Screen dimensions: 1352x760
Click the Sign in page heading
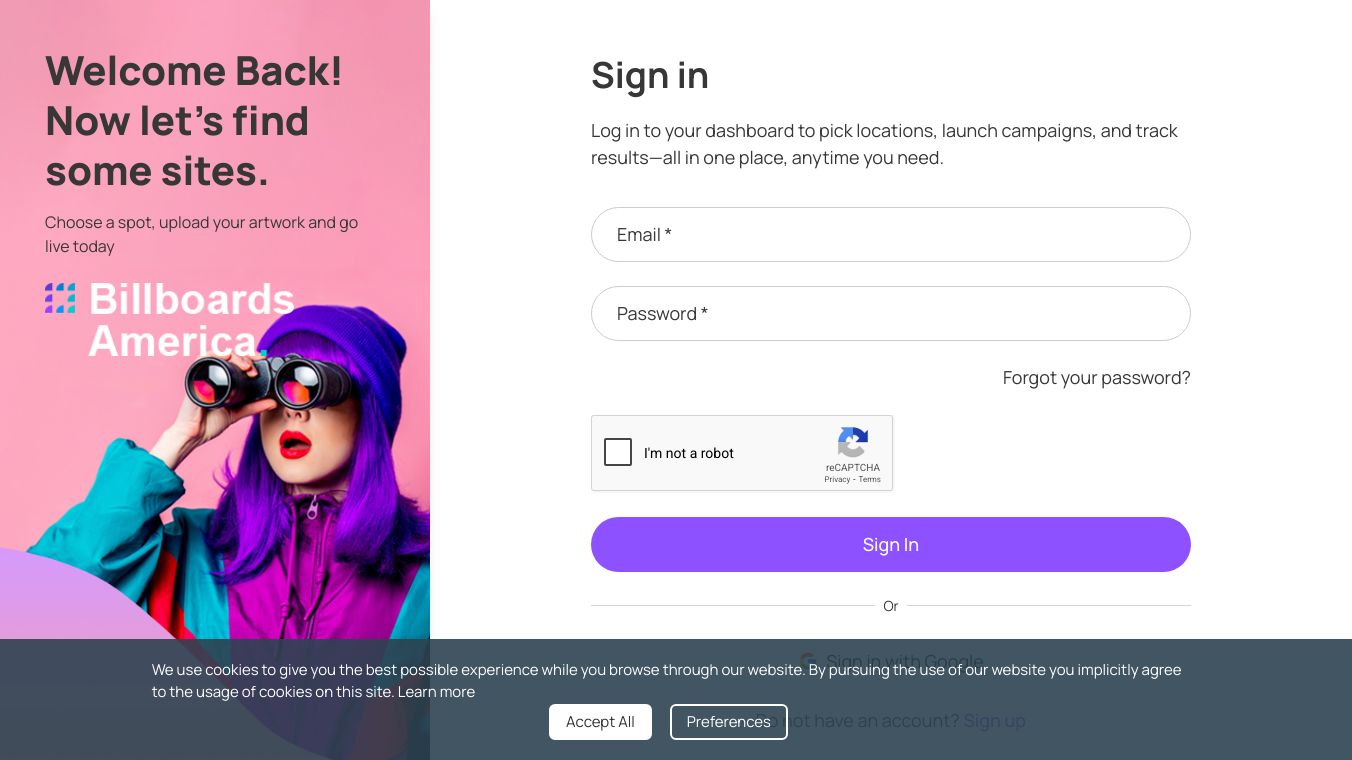pos(650,76)
